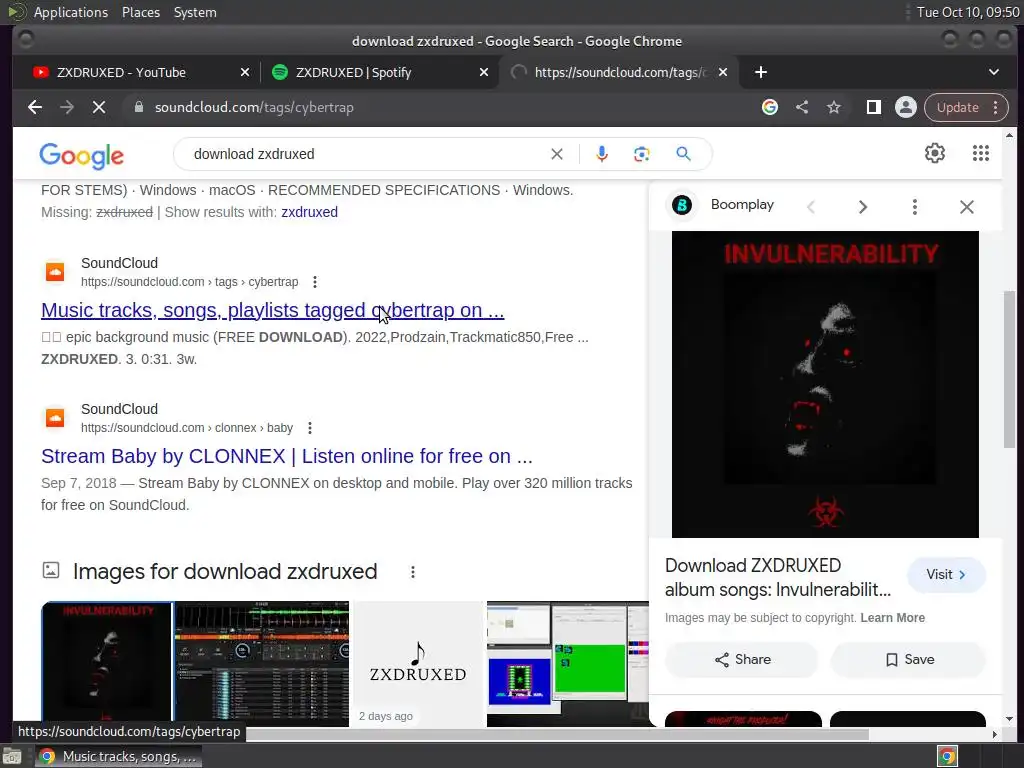Search by image with Google Lens
This screenshot has height=768, width=1024.
tap(642, 154)
